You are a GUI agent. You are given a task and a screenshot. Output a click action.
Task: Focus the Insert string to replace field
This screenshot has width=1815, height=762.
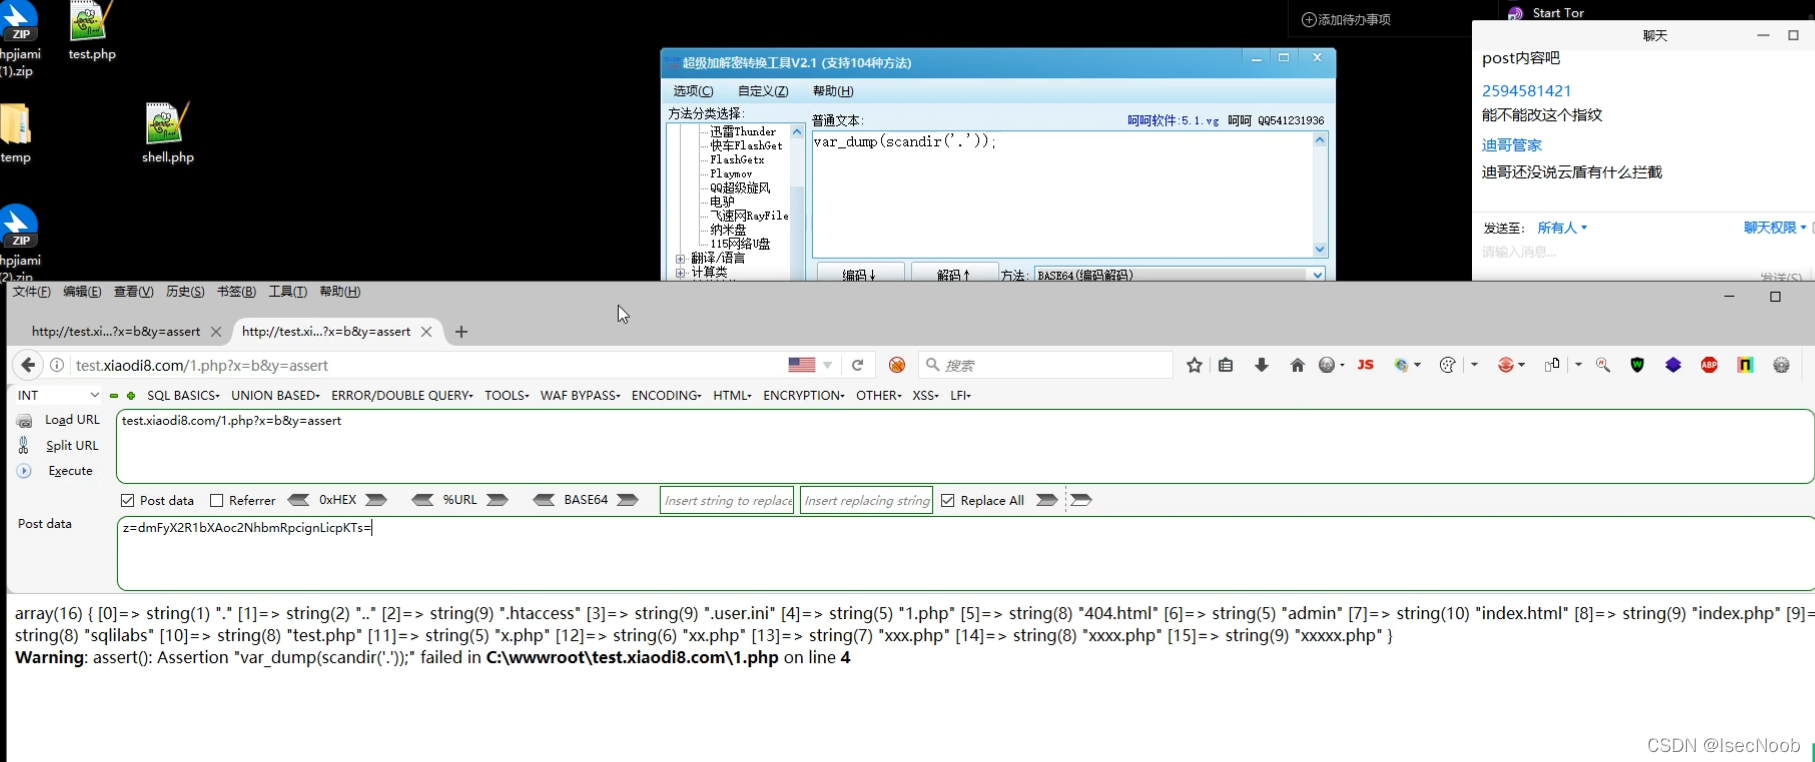pos(727,500)
